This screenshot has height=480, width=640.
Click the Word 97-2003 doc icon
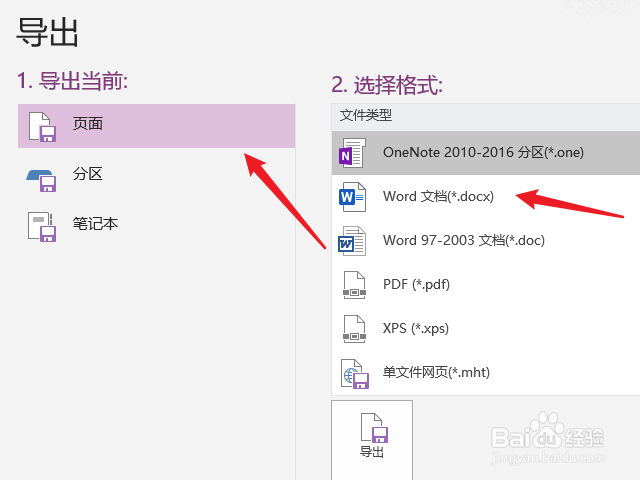point(352,241)
